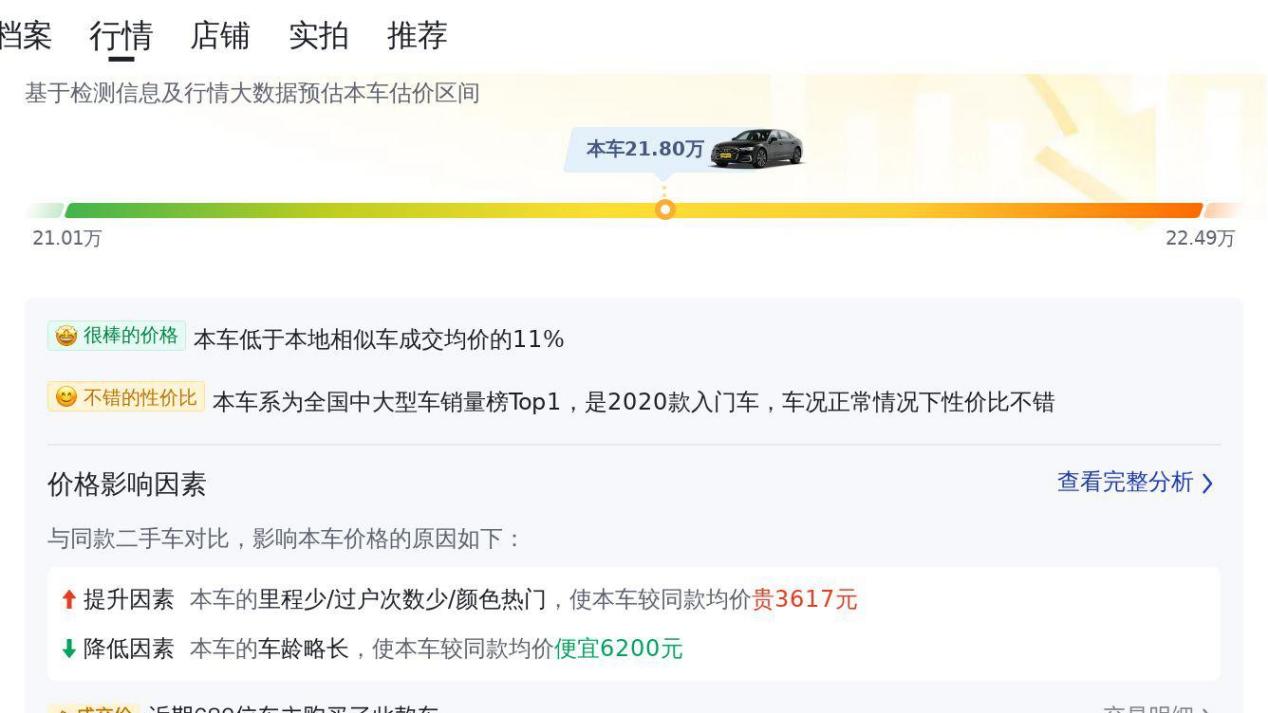Expand full analysis via the chevron arrow
This screenshot has width=1268, height=713.
click(x=1207, y=484)
